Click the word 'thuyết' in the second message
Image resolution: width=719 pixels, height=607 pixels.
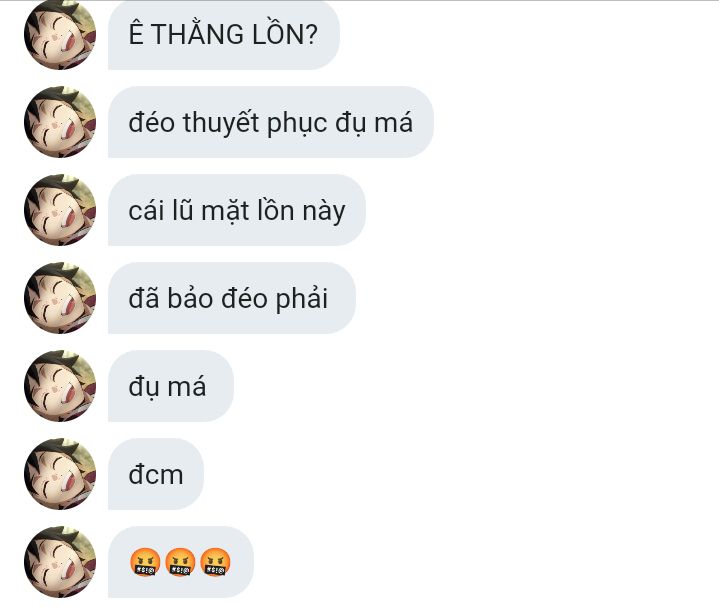[x=221, y=123]
